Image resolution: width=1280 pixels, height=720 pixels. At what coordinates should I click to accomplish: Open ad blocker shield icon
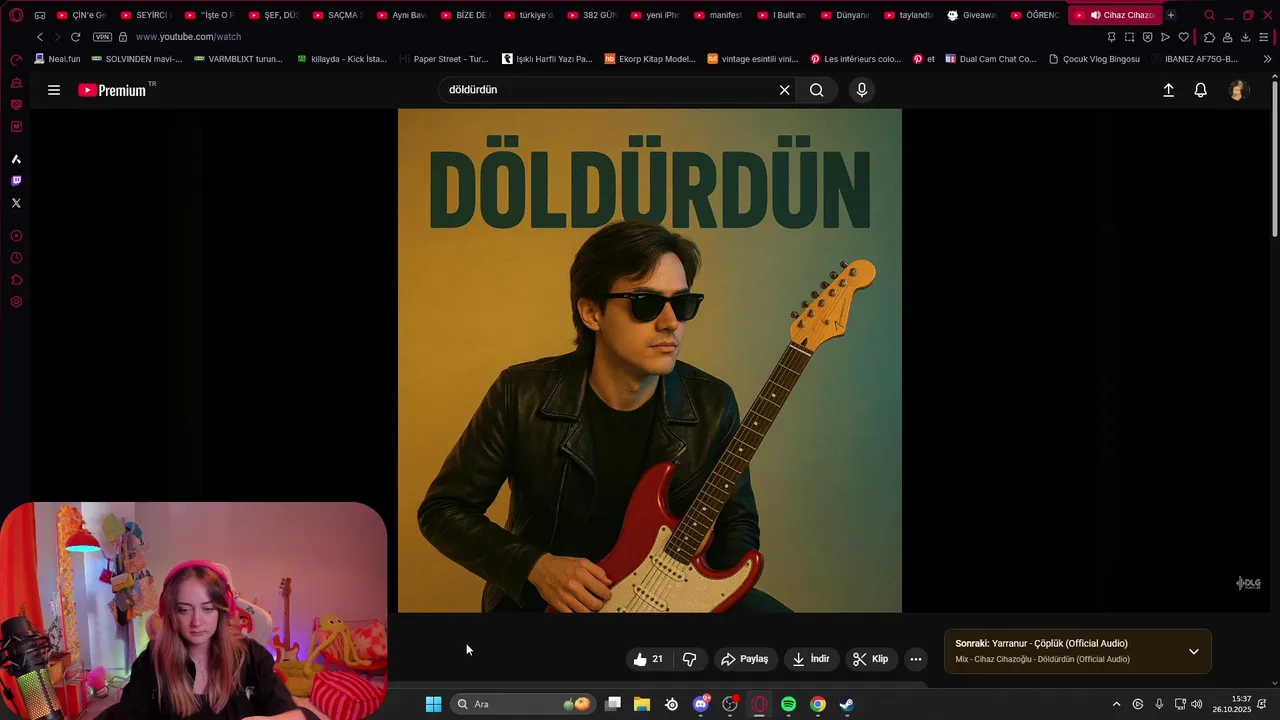1147,37
